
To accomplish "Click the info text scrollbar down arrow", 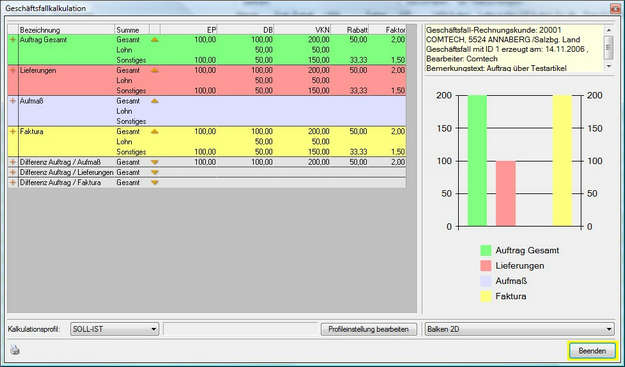I will (609, 67).
